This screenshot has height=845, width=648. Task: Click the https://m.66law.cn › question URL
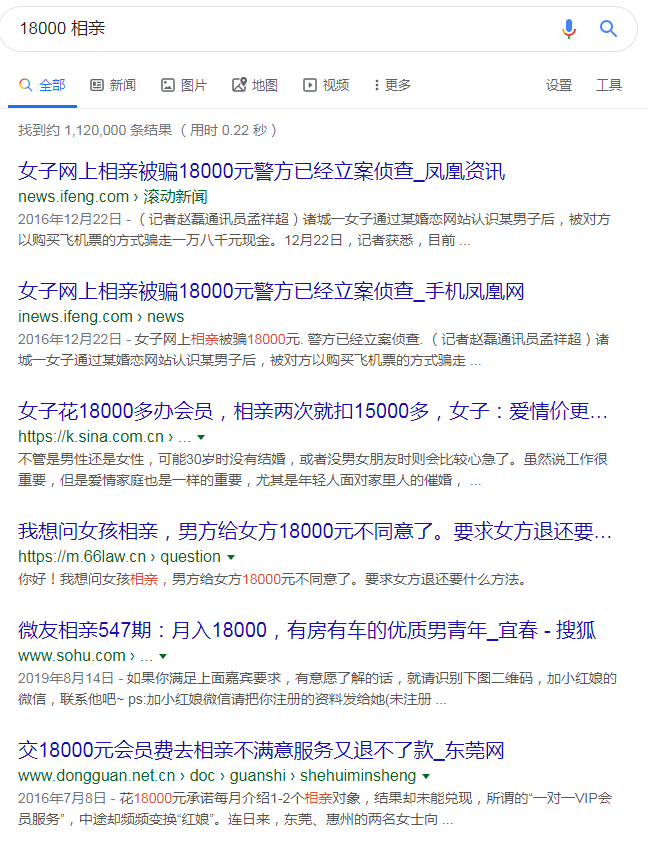tap(119, 557)
